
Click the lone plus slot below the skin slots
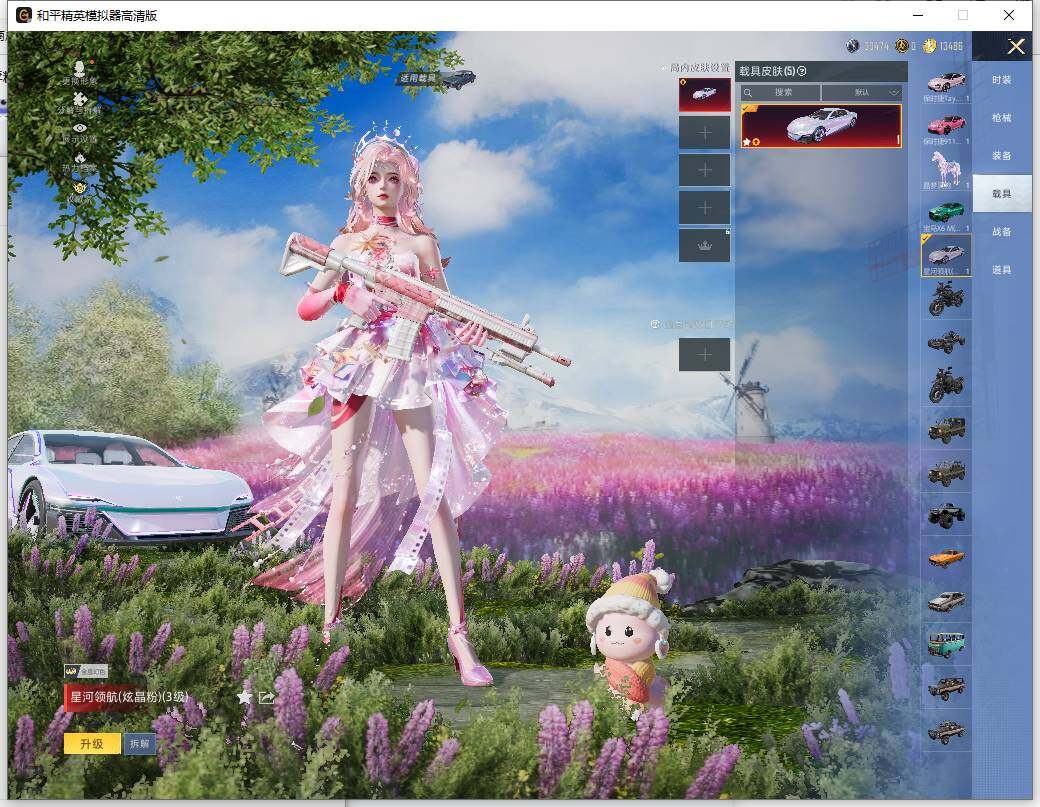[704, 354]
